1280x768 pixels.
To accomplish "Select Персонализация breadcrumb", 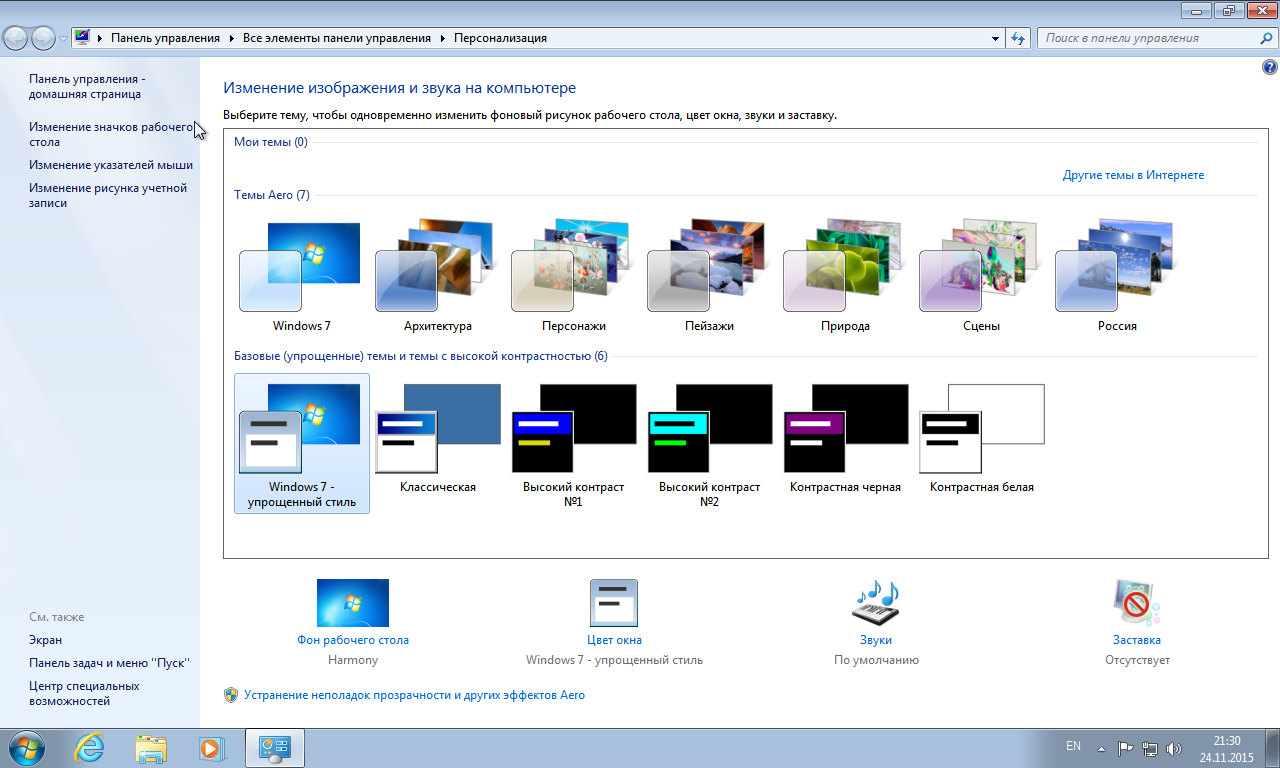I will [500, 38].
